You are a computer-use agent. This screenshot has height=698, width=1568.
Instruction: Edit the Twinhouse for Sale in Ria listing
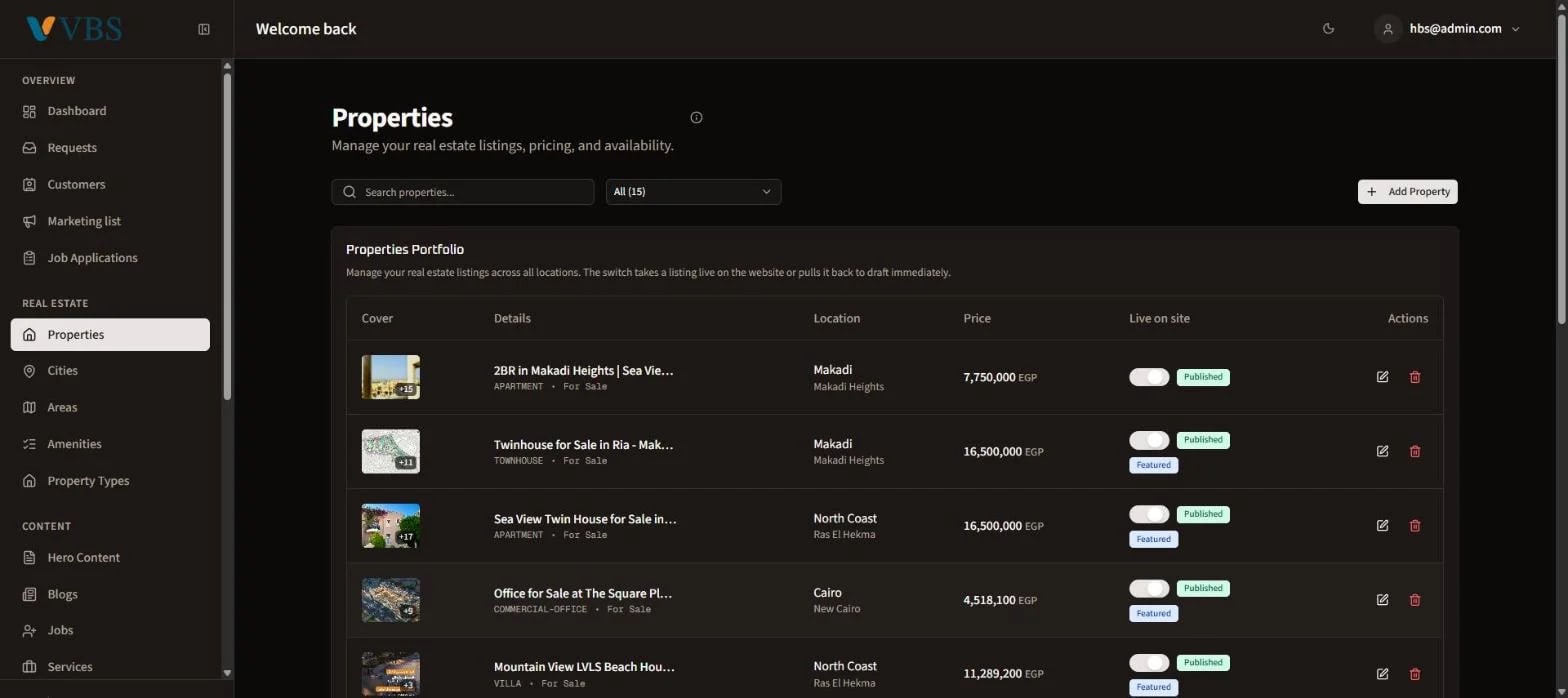click(1383, 451)
